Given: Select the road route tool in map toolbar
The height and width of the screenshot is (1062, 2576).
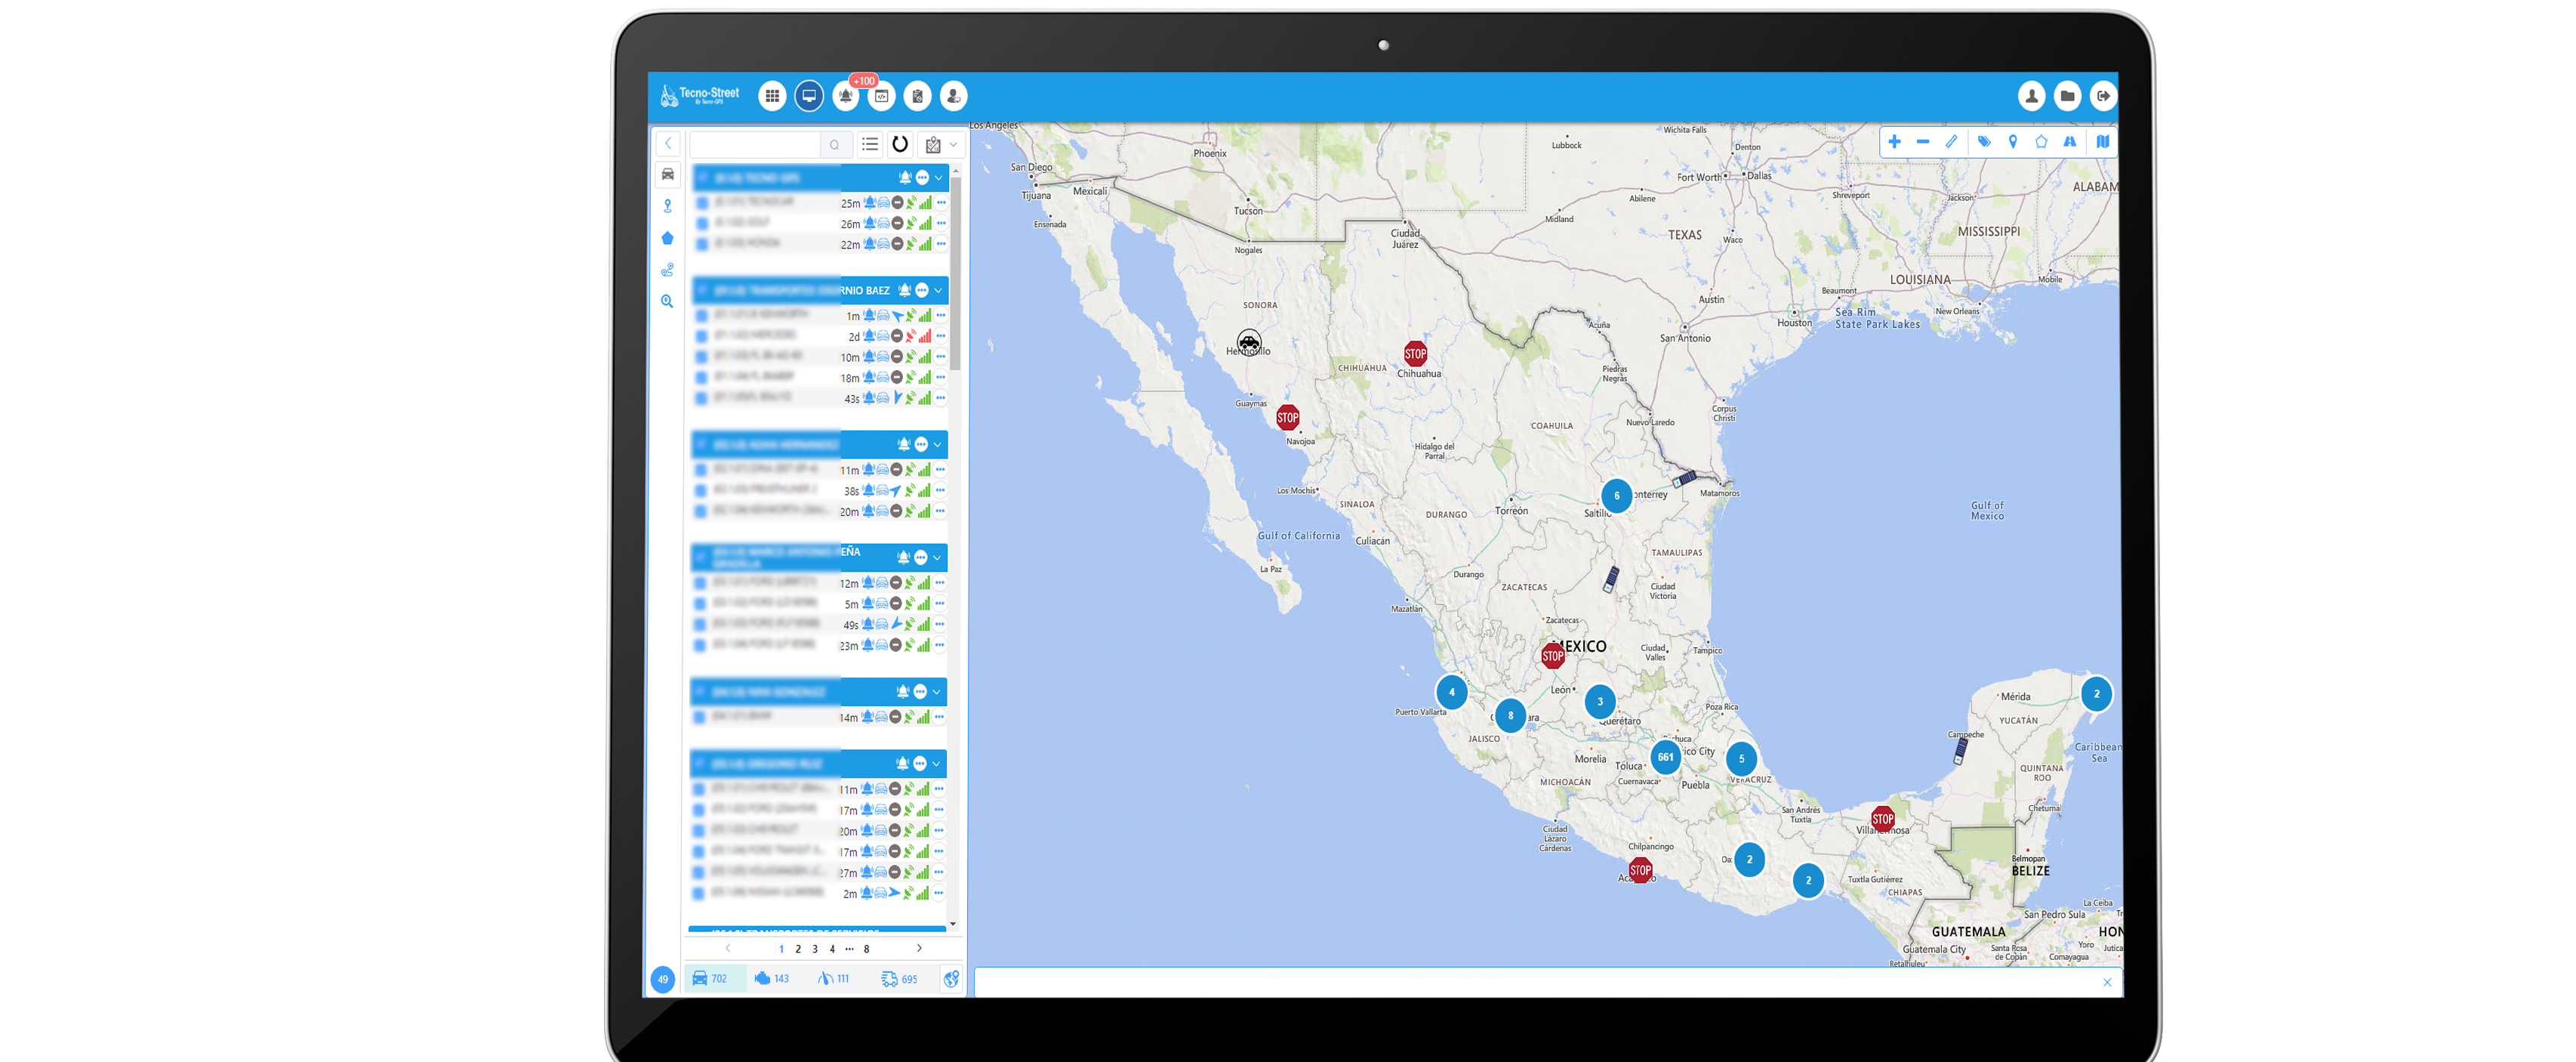Looking at the screenshot, I should pyautogui.click(x=2070, y=142).
